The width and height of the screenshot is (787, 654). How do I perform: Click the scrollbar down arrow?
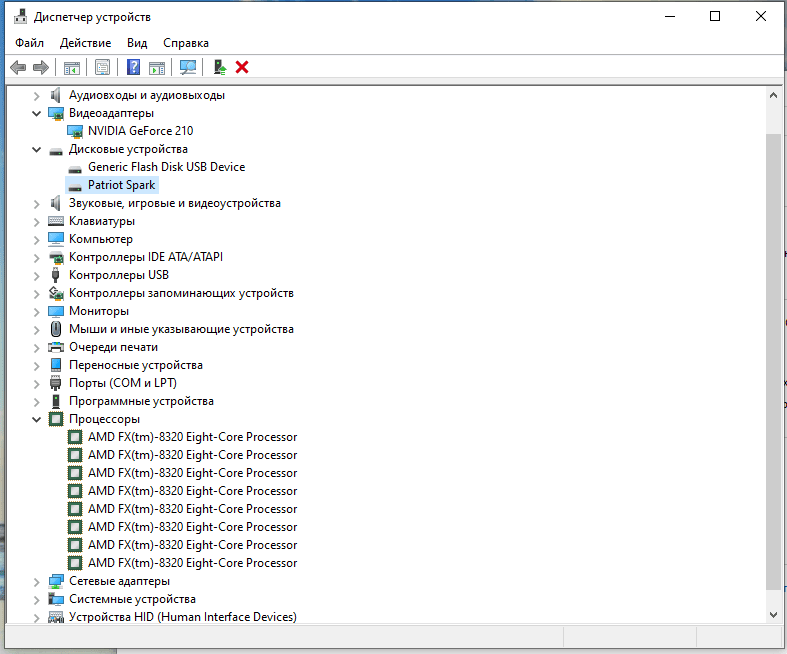point(773,615)
